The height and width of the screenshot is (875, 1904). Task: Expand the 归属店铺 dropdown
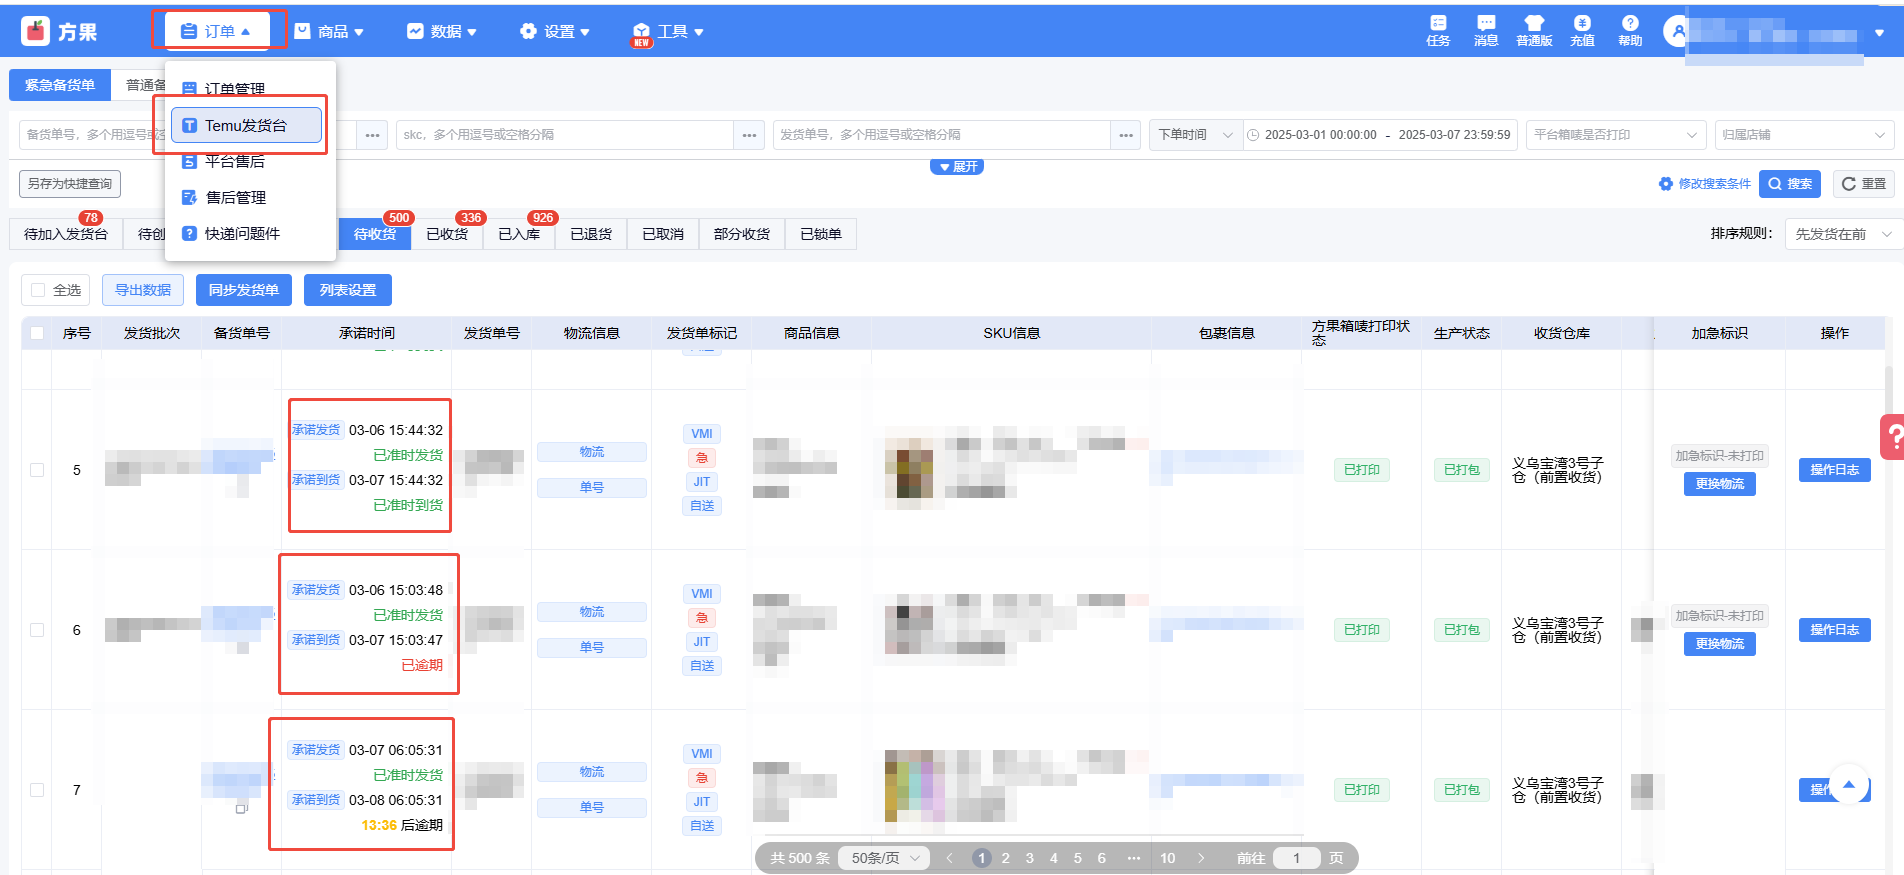(1803, 135)
